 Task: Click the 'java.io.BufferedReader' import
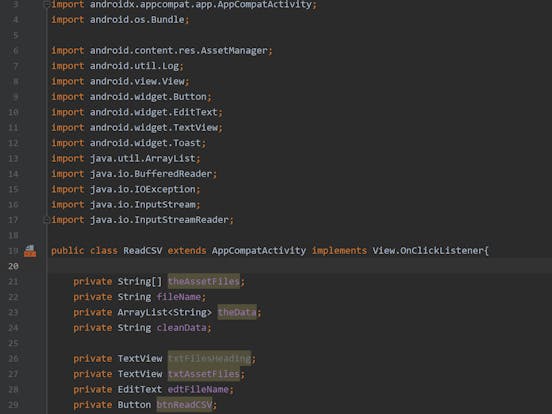coord(151,174)
